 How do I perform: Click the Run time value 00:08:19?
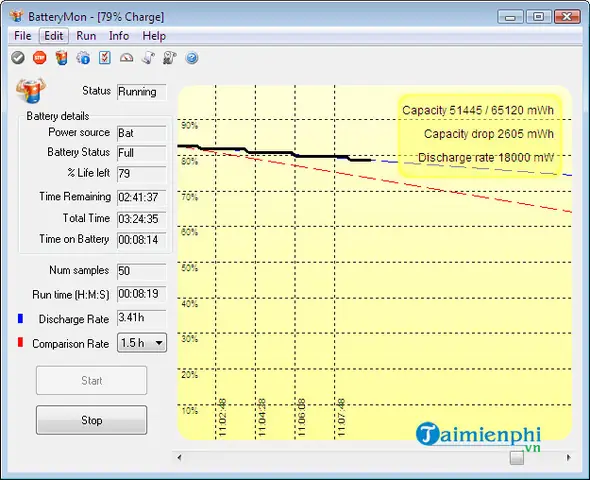click(x=141, y=294)
